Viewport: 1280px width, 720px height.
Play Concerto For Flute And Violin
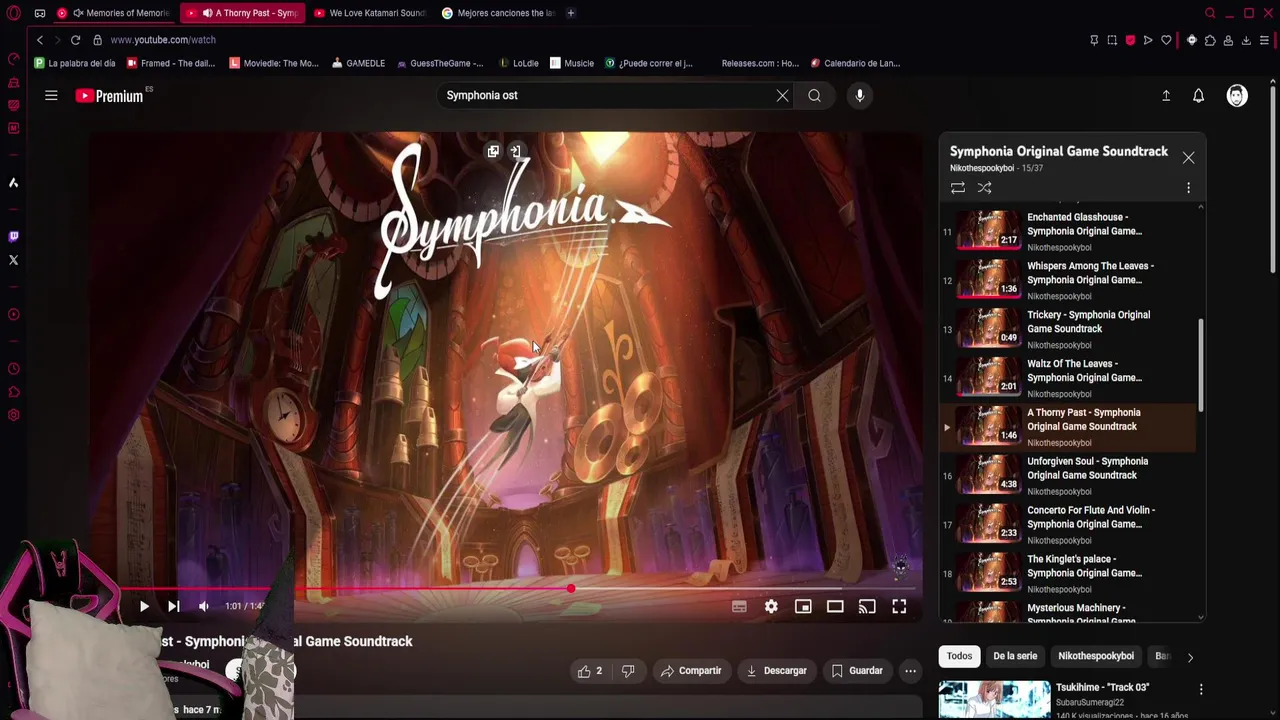tap(1068, 525)
